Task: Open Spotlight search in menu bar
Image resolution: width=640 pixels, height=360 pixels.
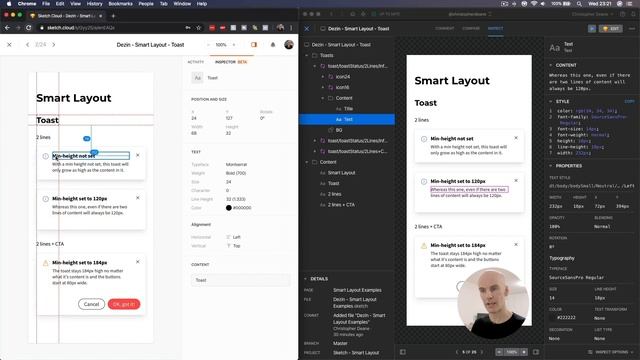Action: (579, 4)
